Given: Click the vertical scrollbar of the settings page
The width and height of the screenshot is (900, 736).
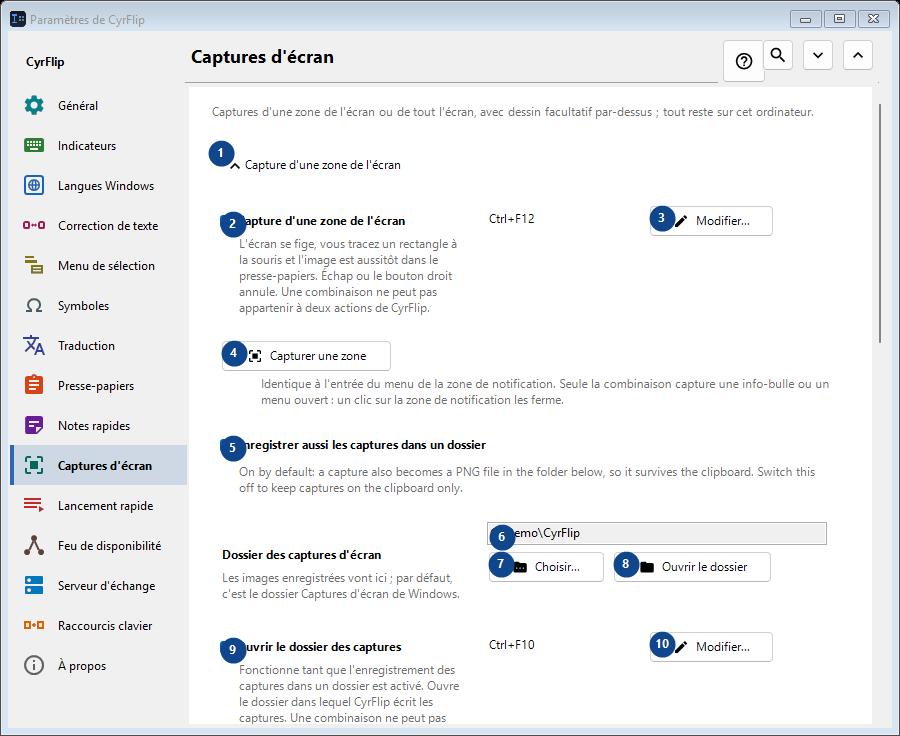Looking at the screenshot, I should coord(880,224).
